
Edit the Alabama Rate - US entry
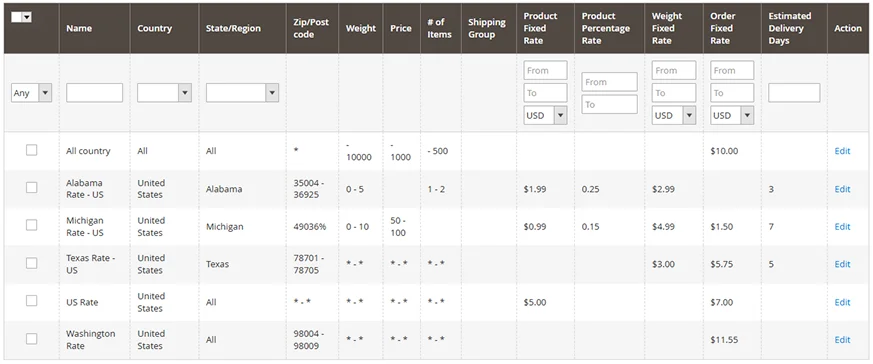coord(842,189)
